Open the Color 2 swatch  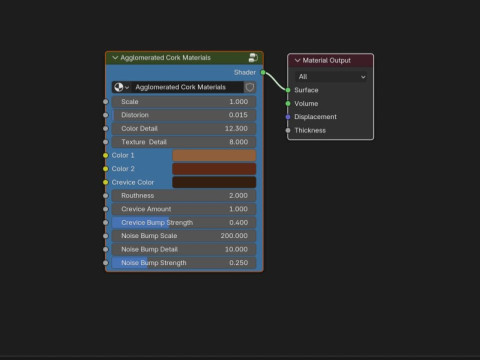[214, 169]
